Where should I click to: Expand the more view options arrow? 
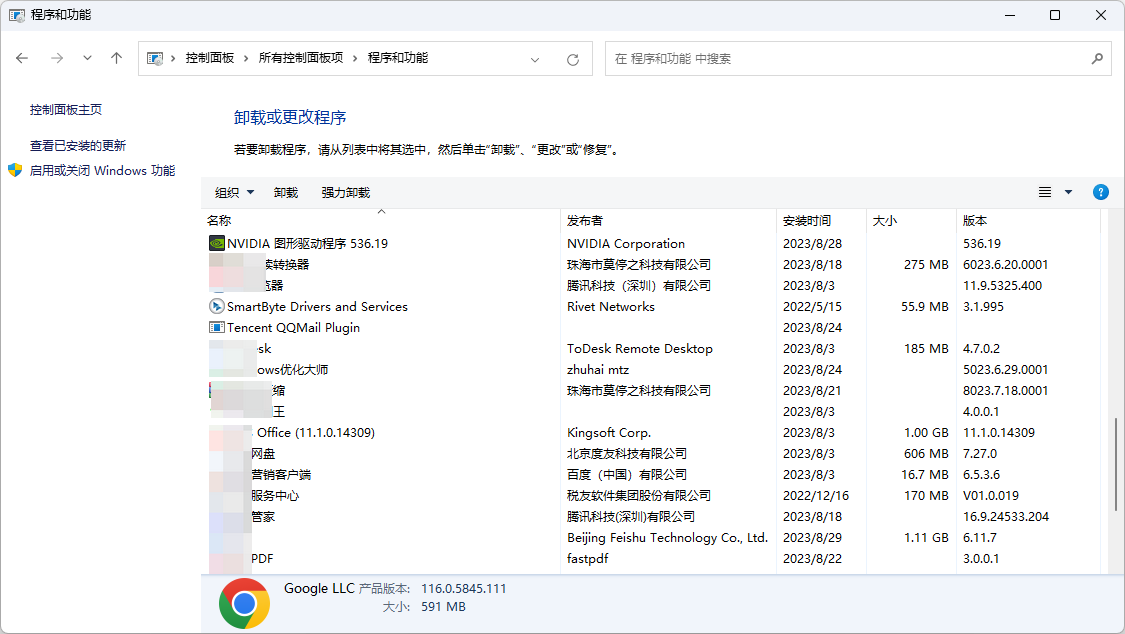(1068, 192)
